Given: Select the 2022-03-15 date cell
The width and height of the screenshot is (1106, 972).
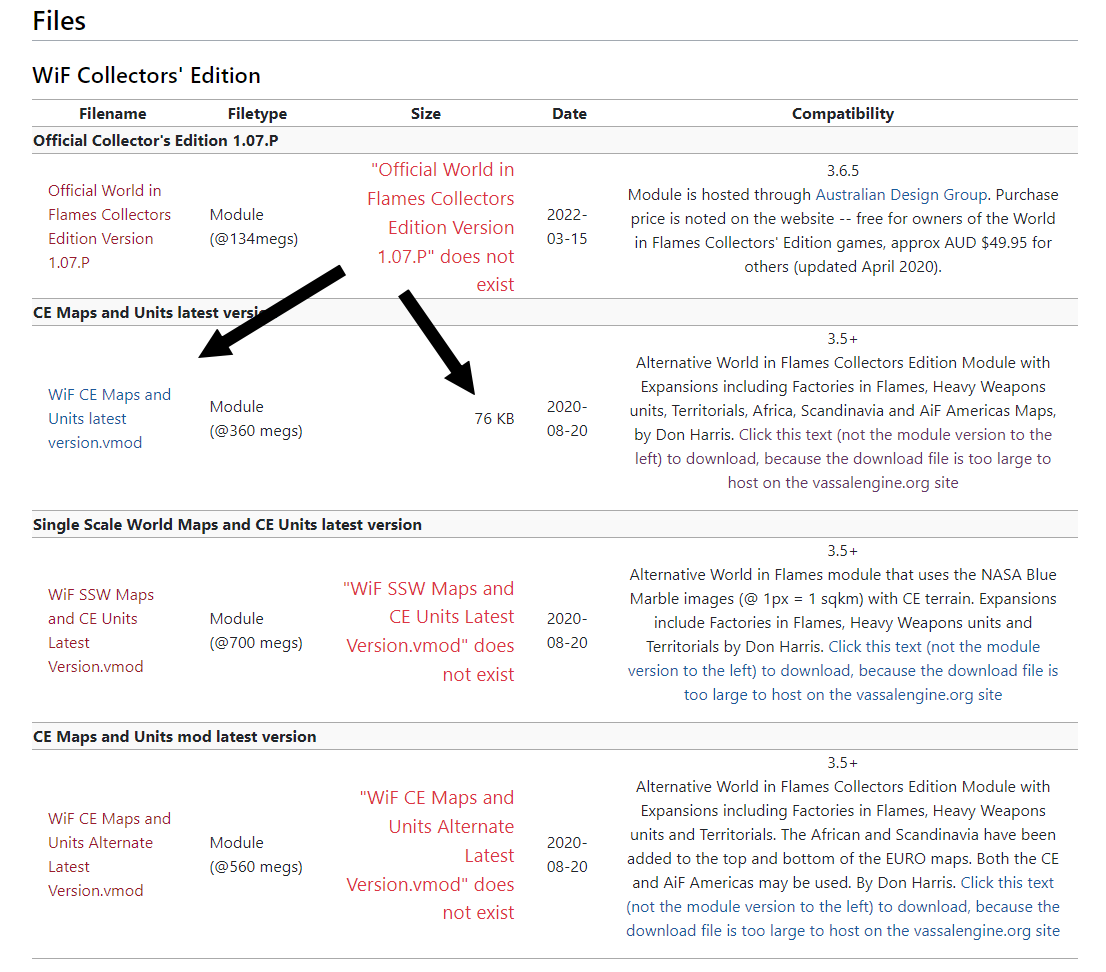Looking at the screenshot, I should [567, 226].
